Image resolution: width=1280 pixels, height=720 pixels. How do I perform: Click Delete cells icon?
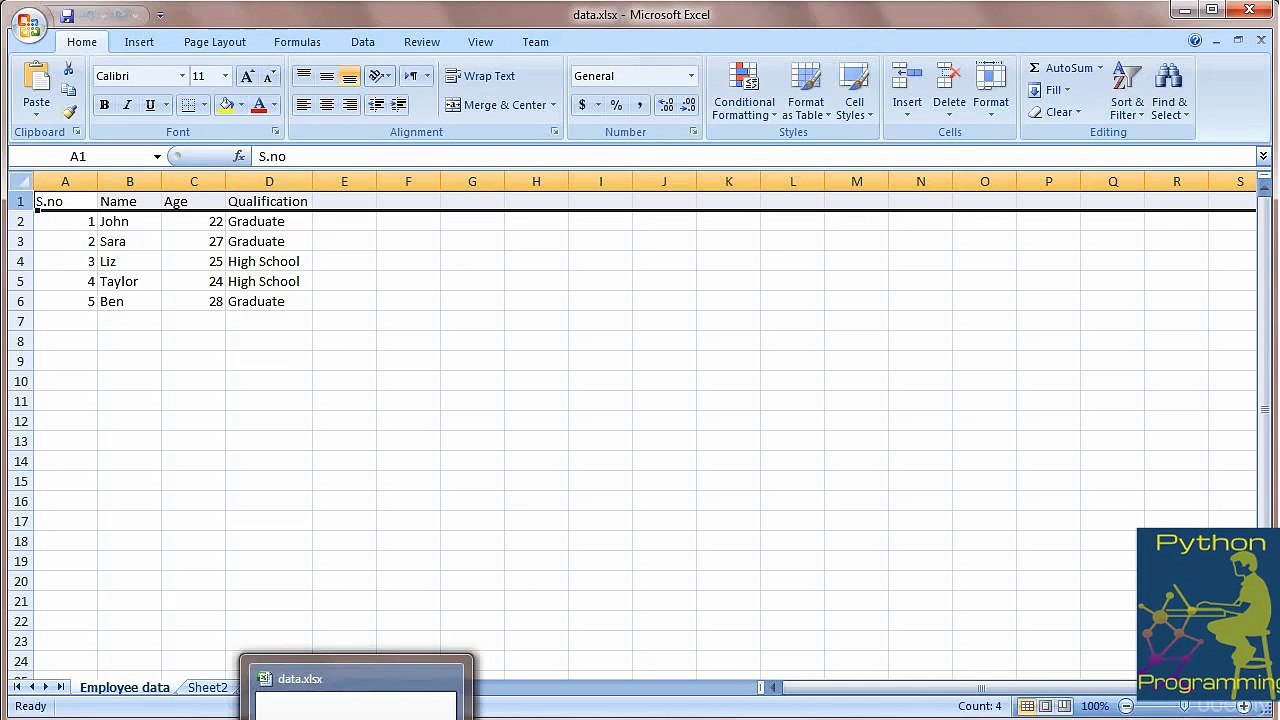949,77
